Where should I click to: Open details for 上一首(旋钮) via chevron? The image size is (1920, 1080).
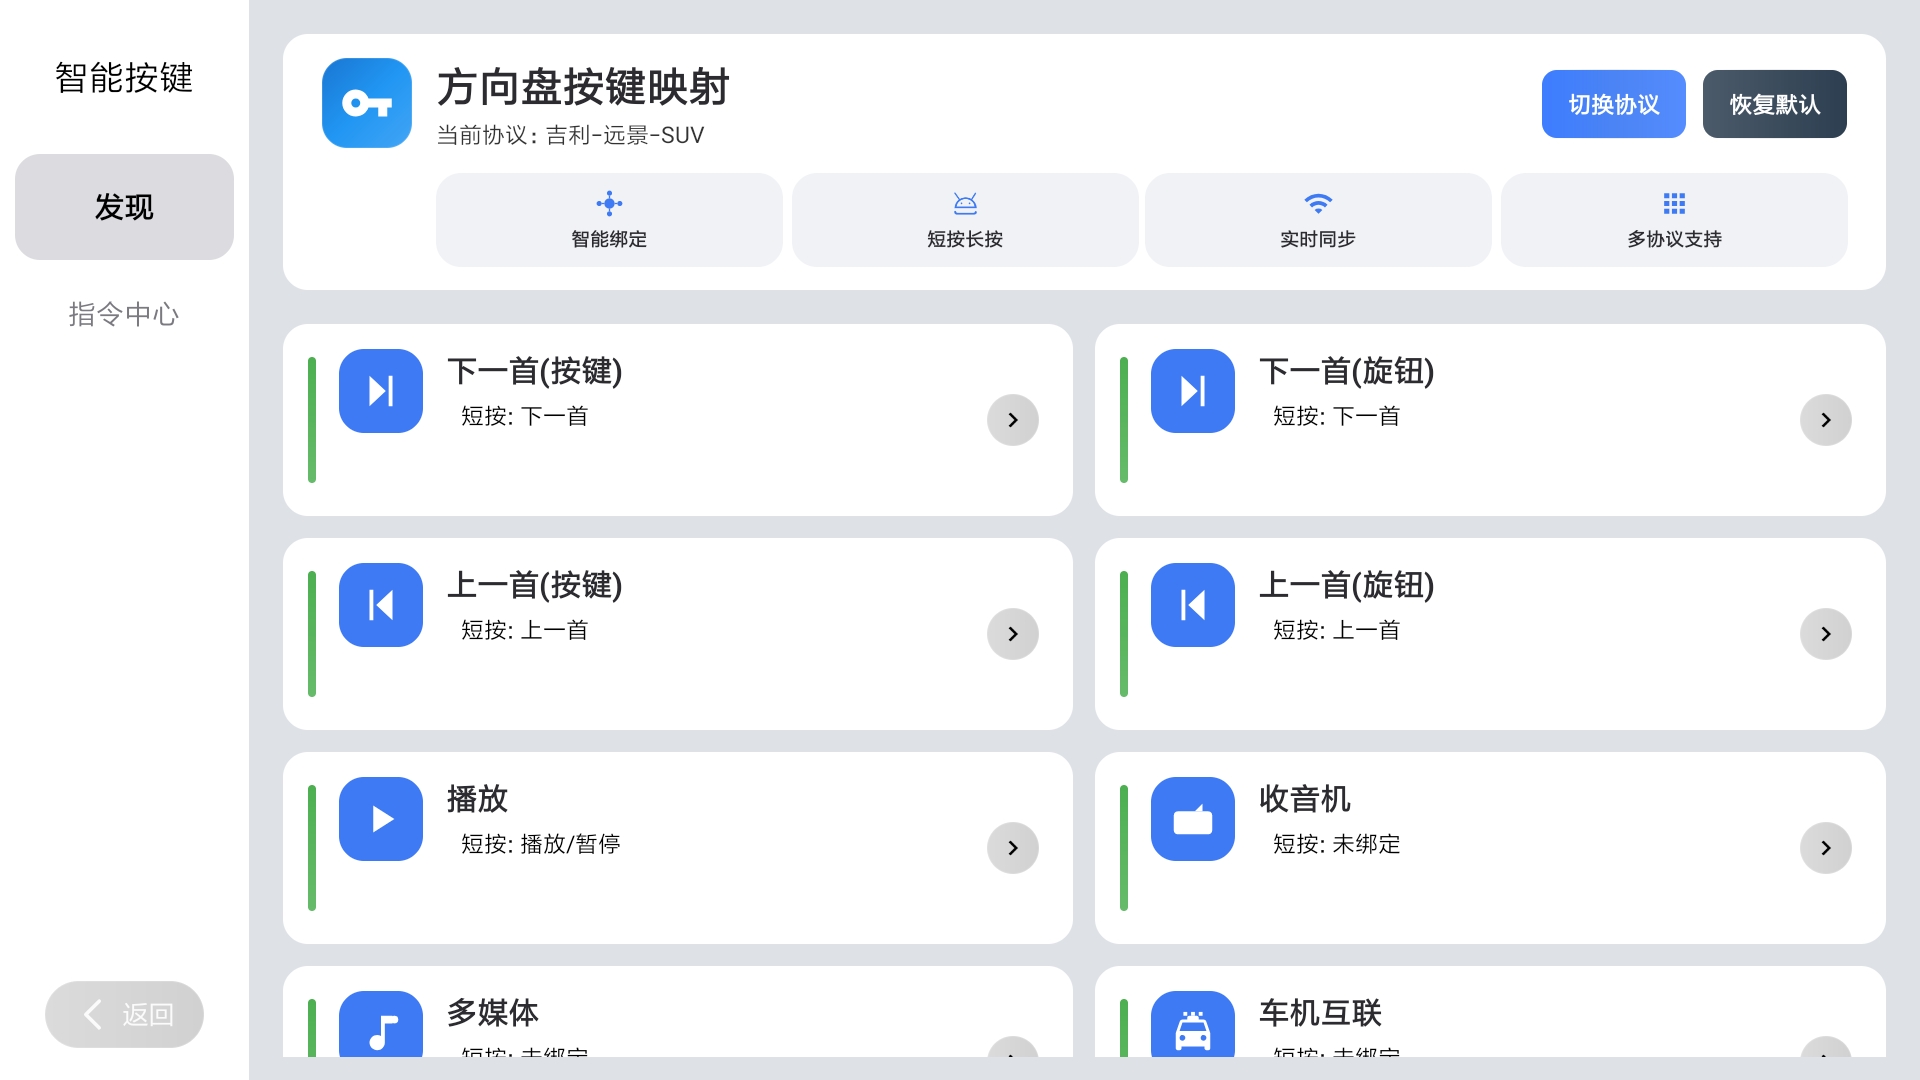click(1826, 634)
